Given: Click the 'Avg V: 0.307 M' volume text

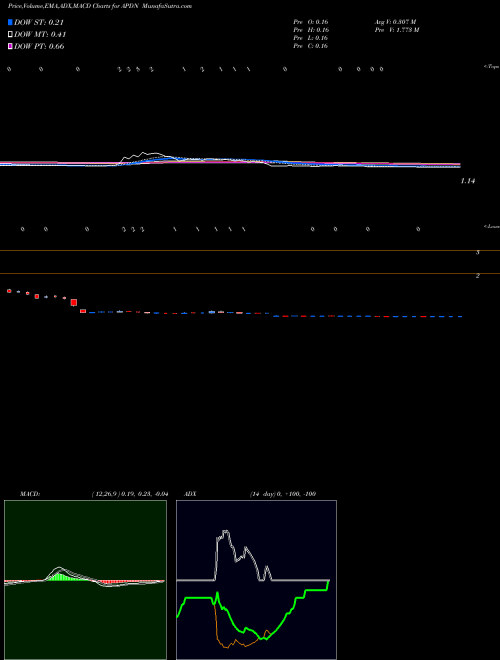Looking at the screenshot, I should coord(396,22).
